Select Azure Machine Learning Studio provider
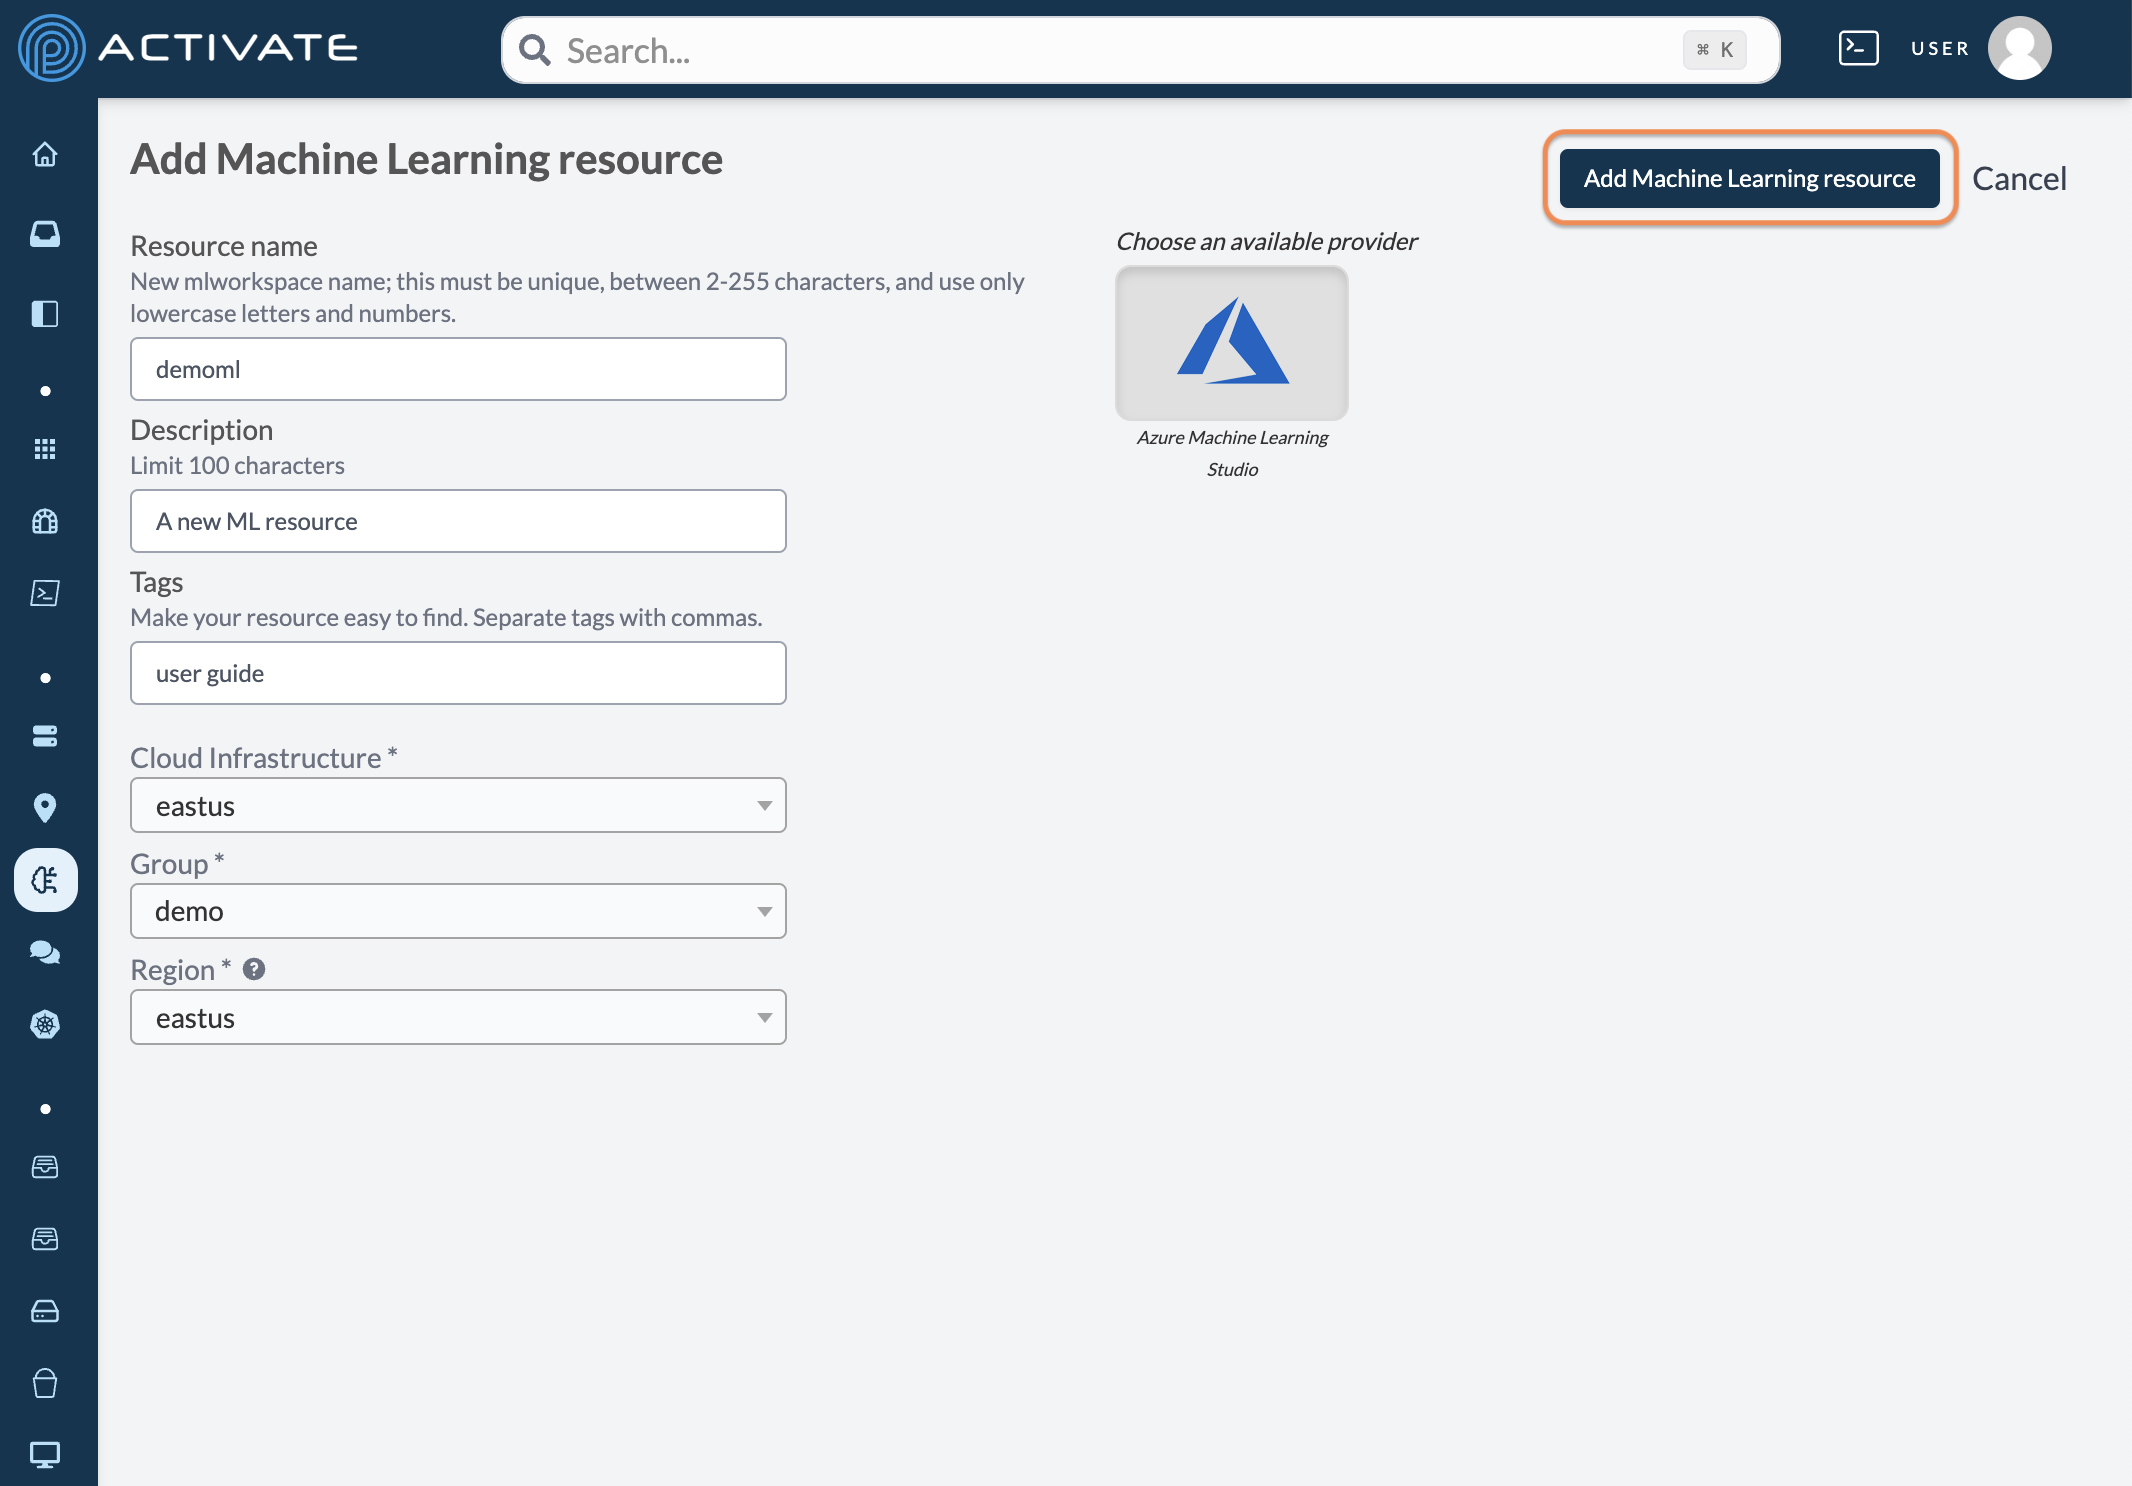Viewport: 2132px width, 1486px height. coord(1231,344)
